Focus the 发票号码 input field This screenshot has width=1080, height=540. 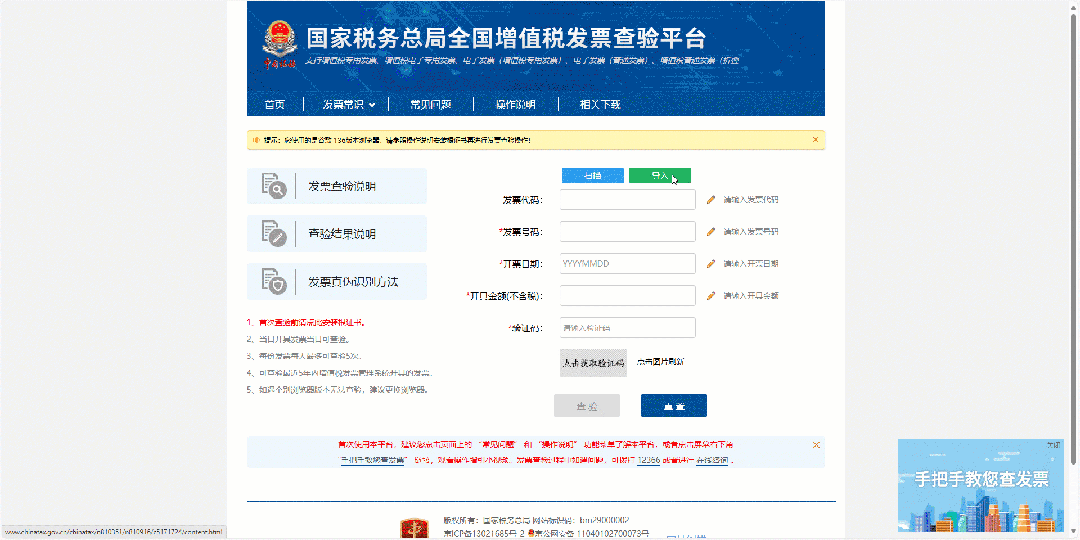[x=627, y=231]
